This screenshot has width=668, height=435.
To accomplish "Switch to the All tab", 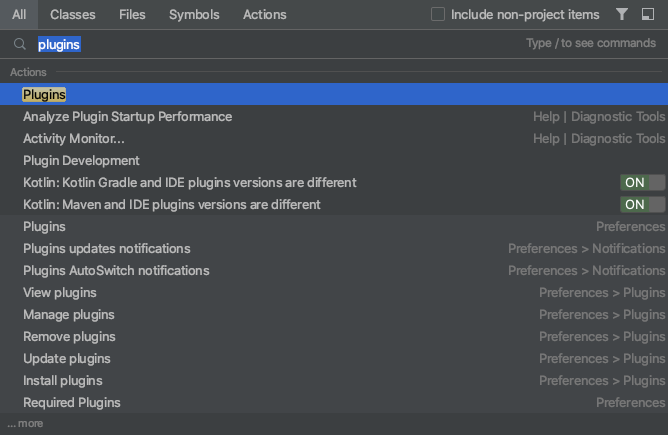I will pos(19,15).
